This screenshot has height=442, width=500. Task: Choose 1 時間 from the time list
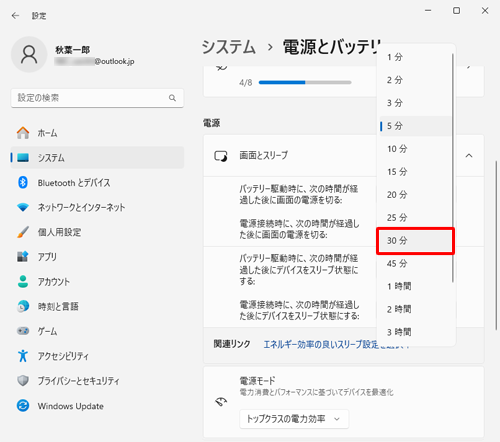[x=415, y=286]
